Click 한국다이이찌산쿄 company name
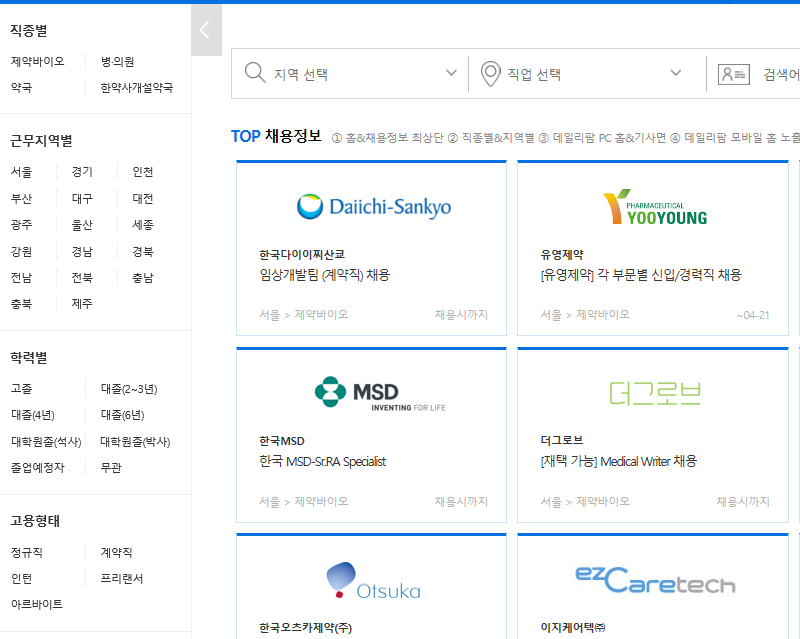 [x=302, y=255]
